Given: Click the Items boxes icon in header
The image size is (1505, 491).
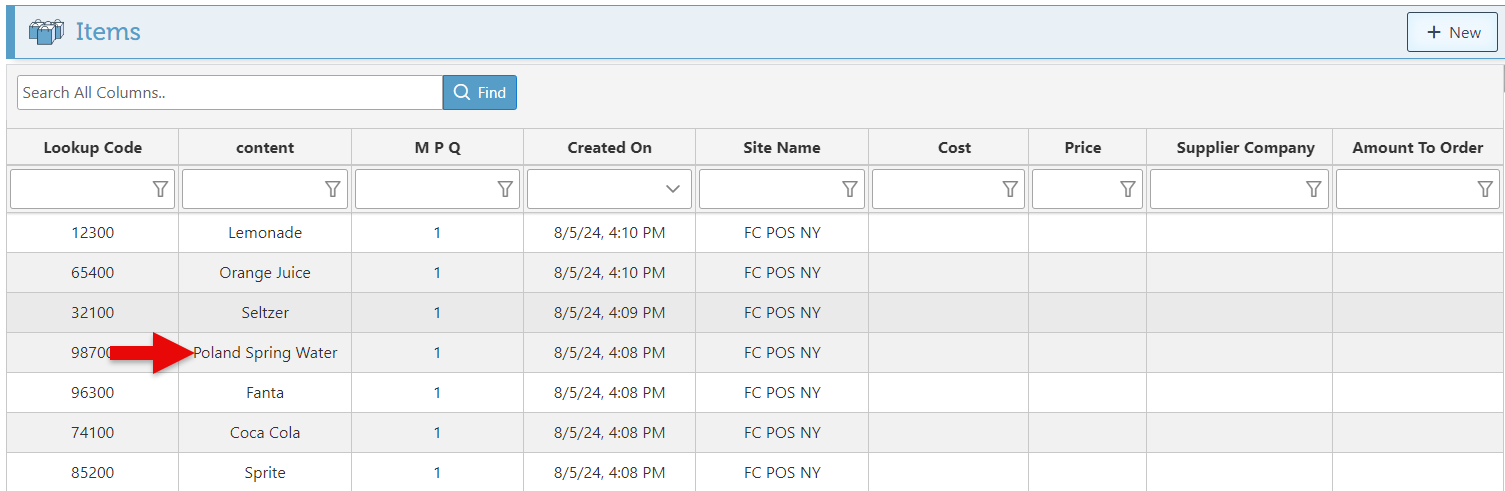Looking at the screenshot, I should click(x=46, y=32).
